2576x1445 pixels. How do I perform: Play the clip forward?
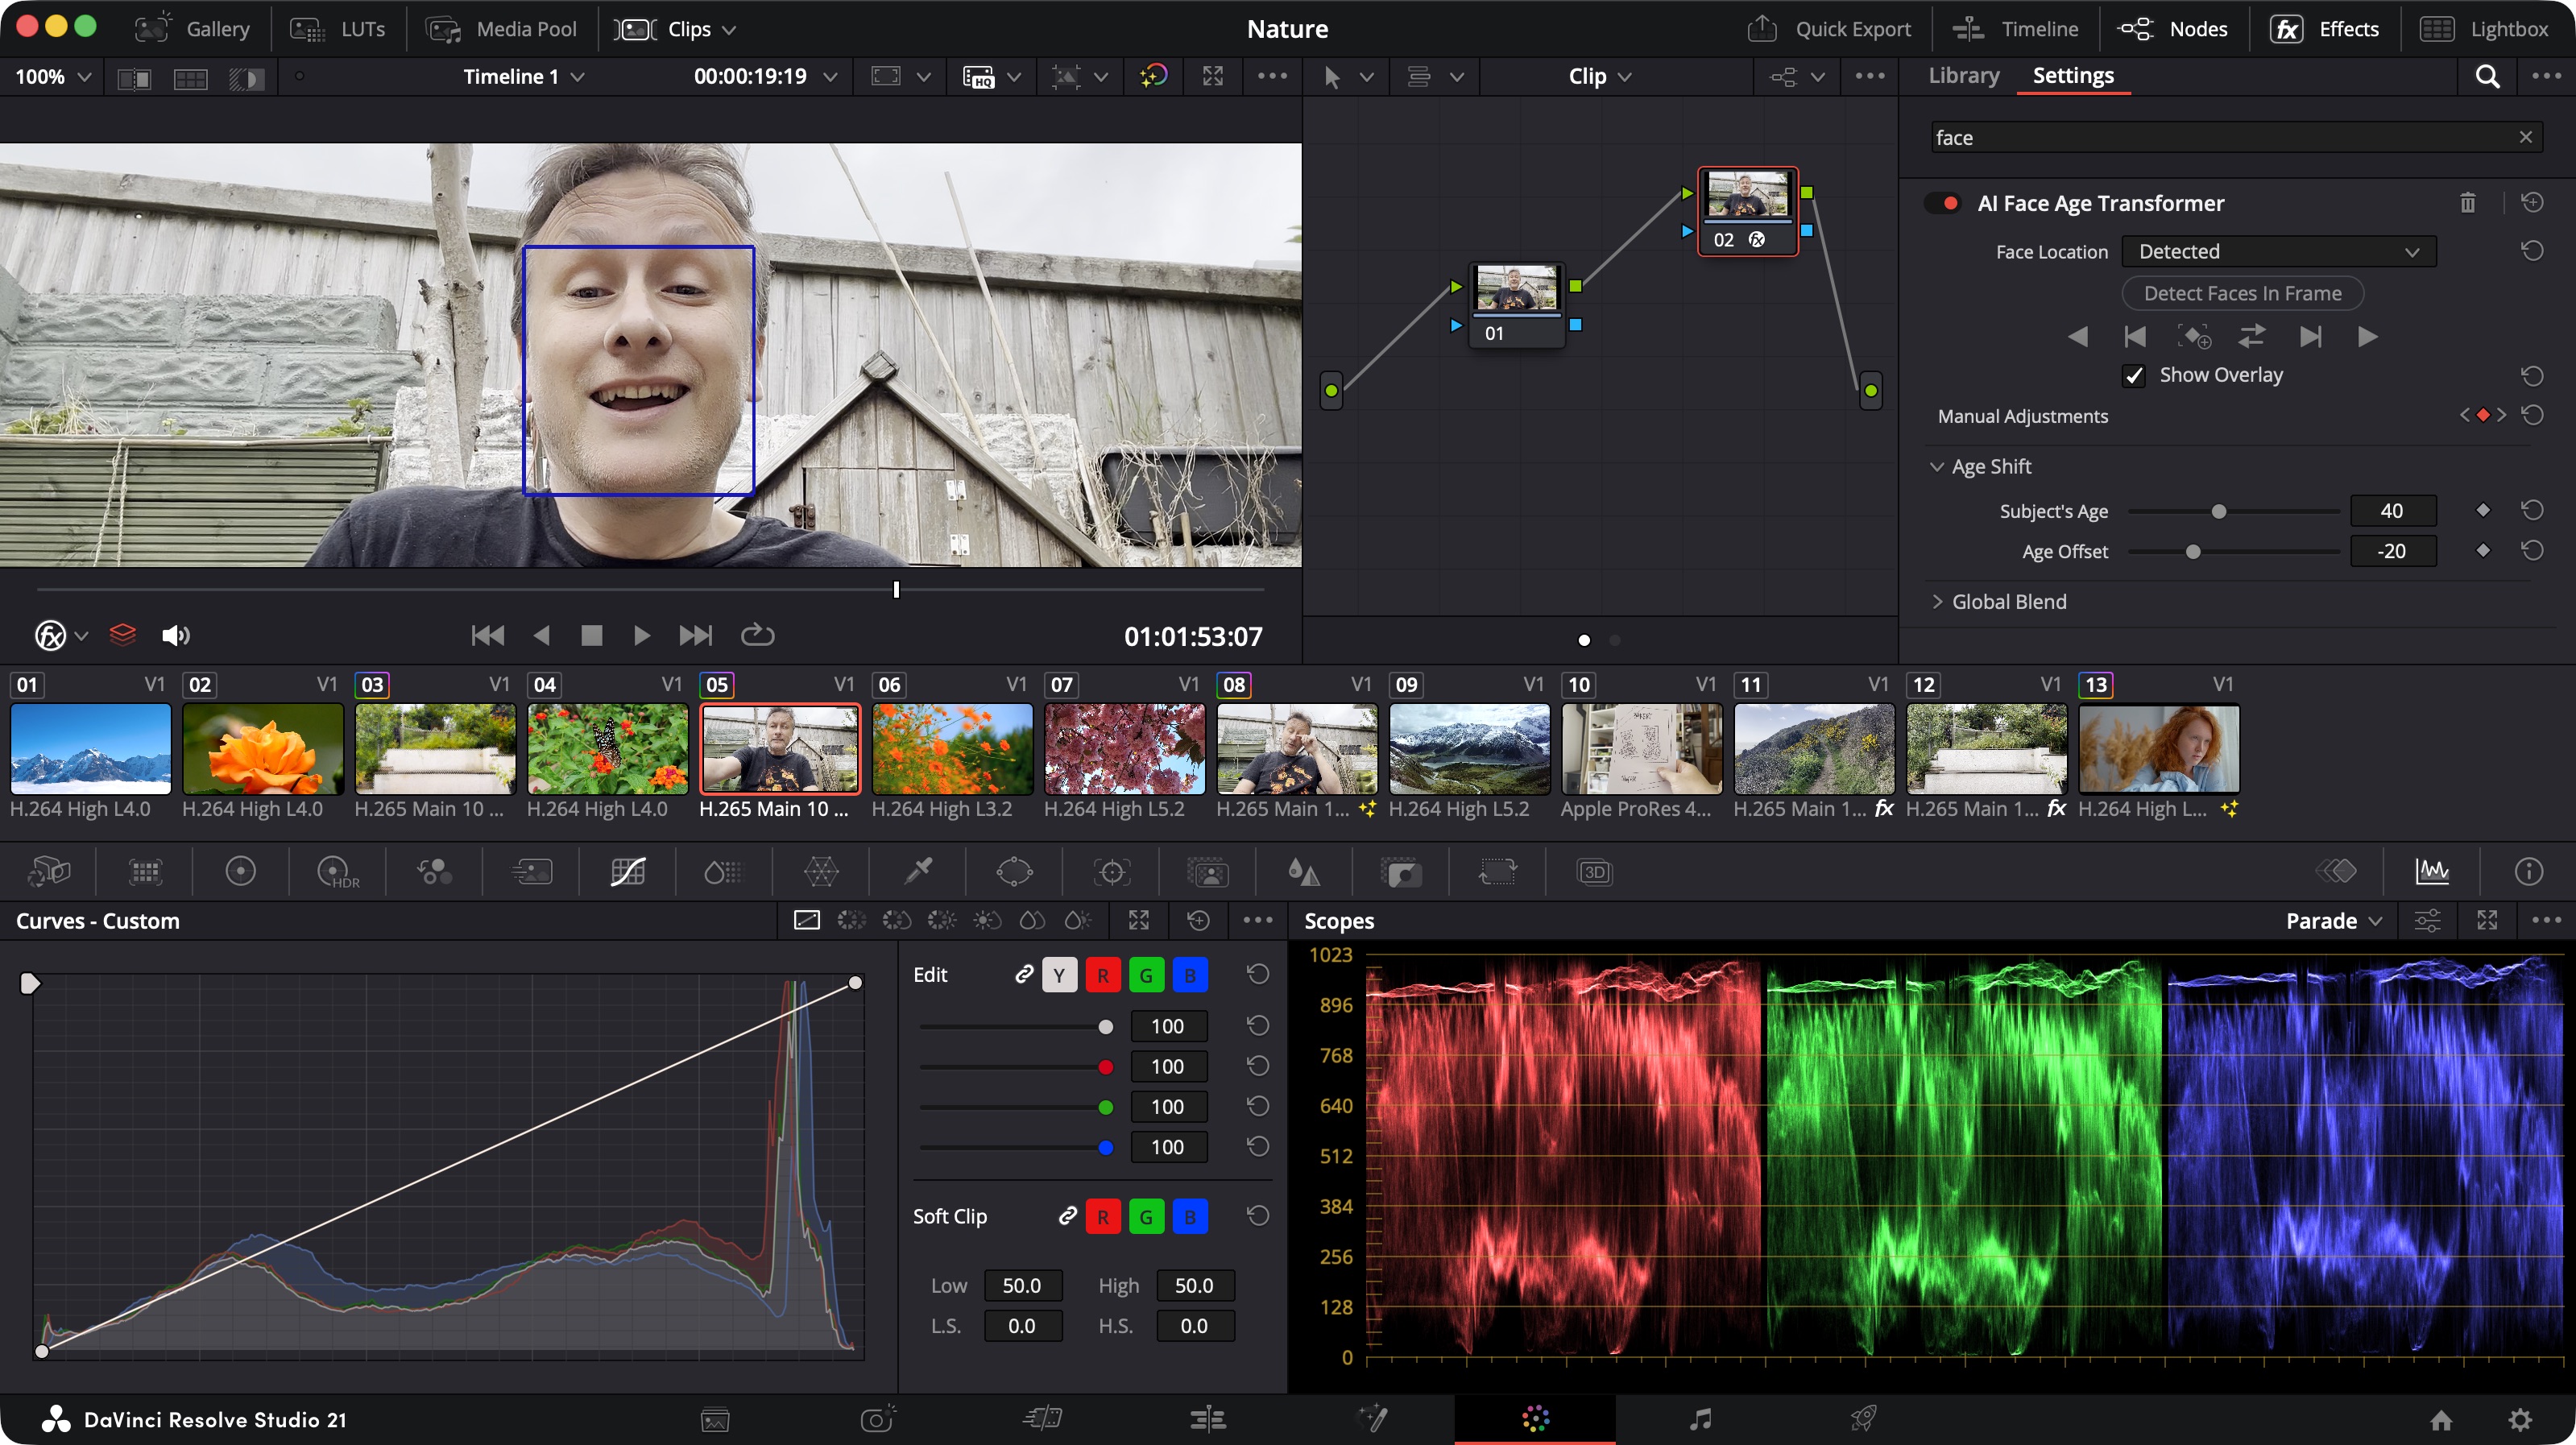coord(641,635)
